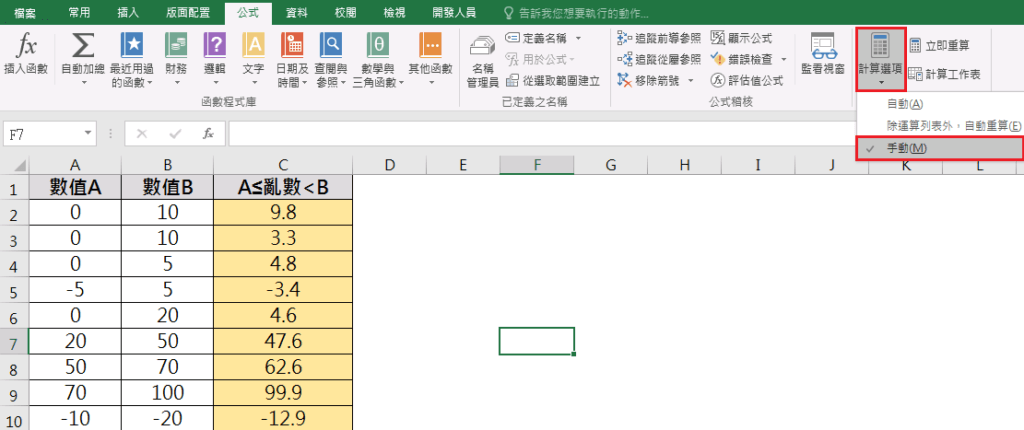Click 追蹤前導參照 button
The height and width of the screenshot is (430, 1024).
pos(659,37)
